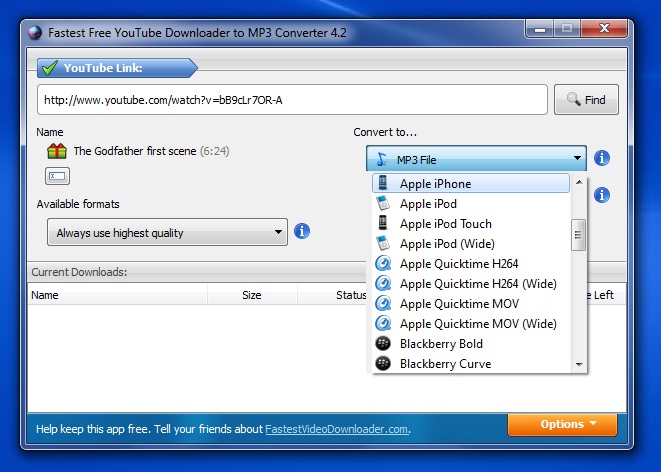Viewport: 661px width, 472px height.
Task: Choose Apple Quicktime MOV format
Action: (471, 303)
